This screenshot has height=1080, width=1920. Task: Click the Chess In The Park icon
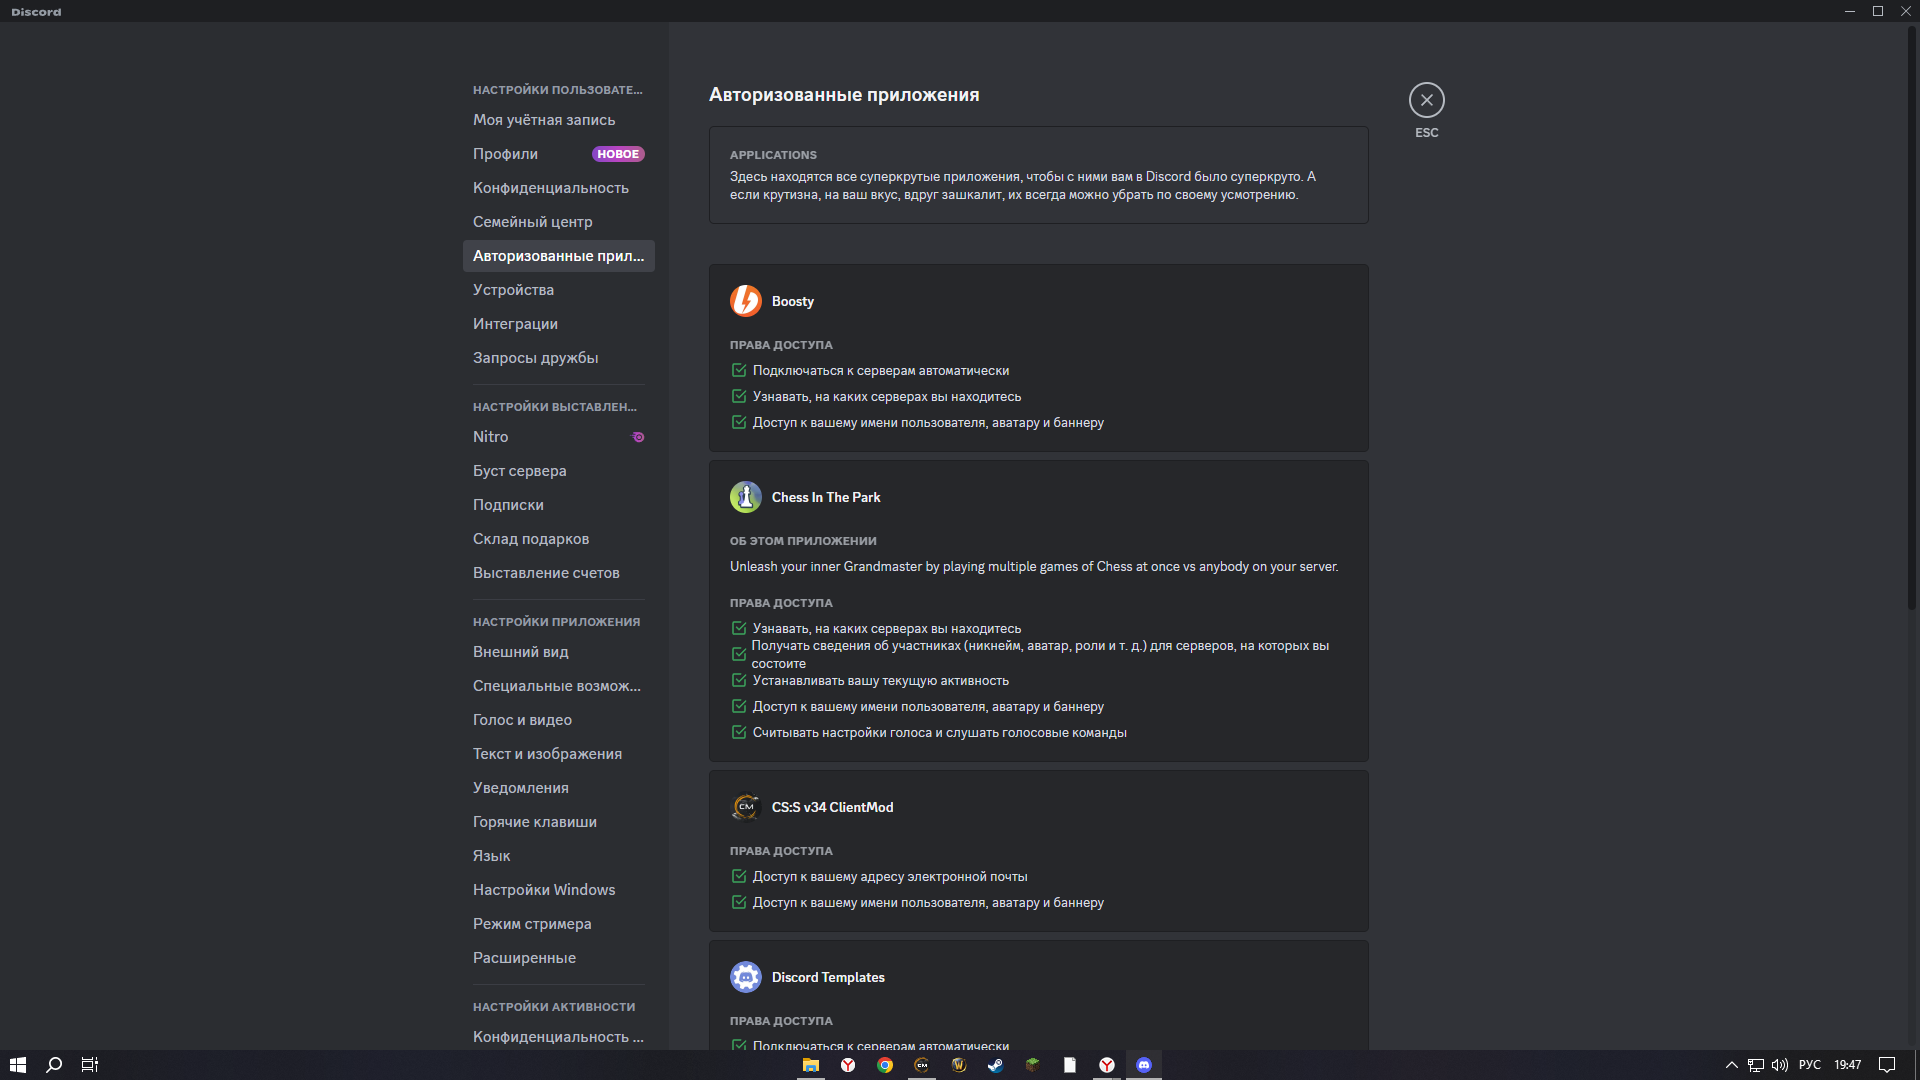pos(745,497)
